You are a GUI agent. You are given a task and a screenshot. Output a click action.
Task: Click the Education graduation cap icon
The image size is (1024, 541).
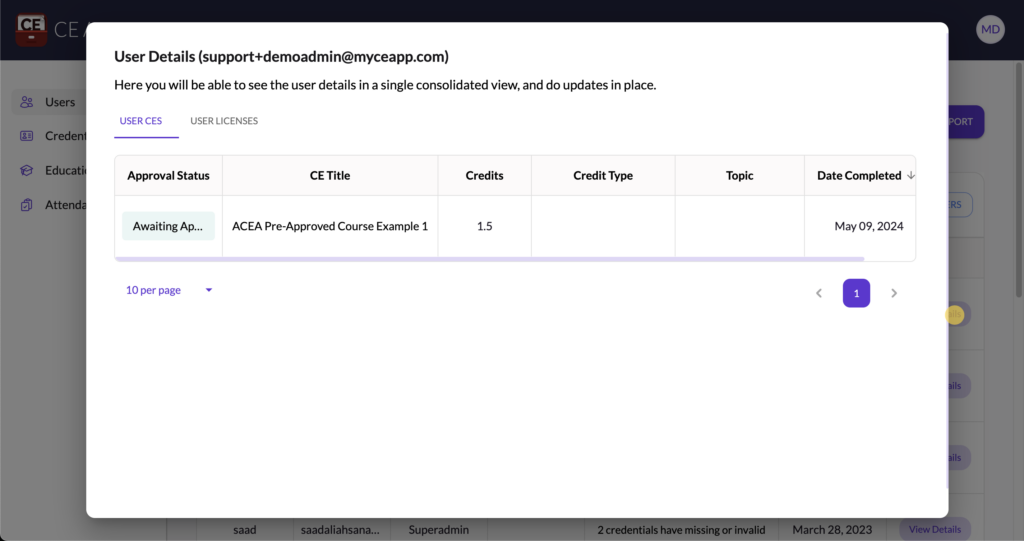pos(27,170)
